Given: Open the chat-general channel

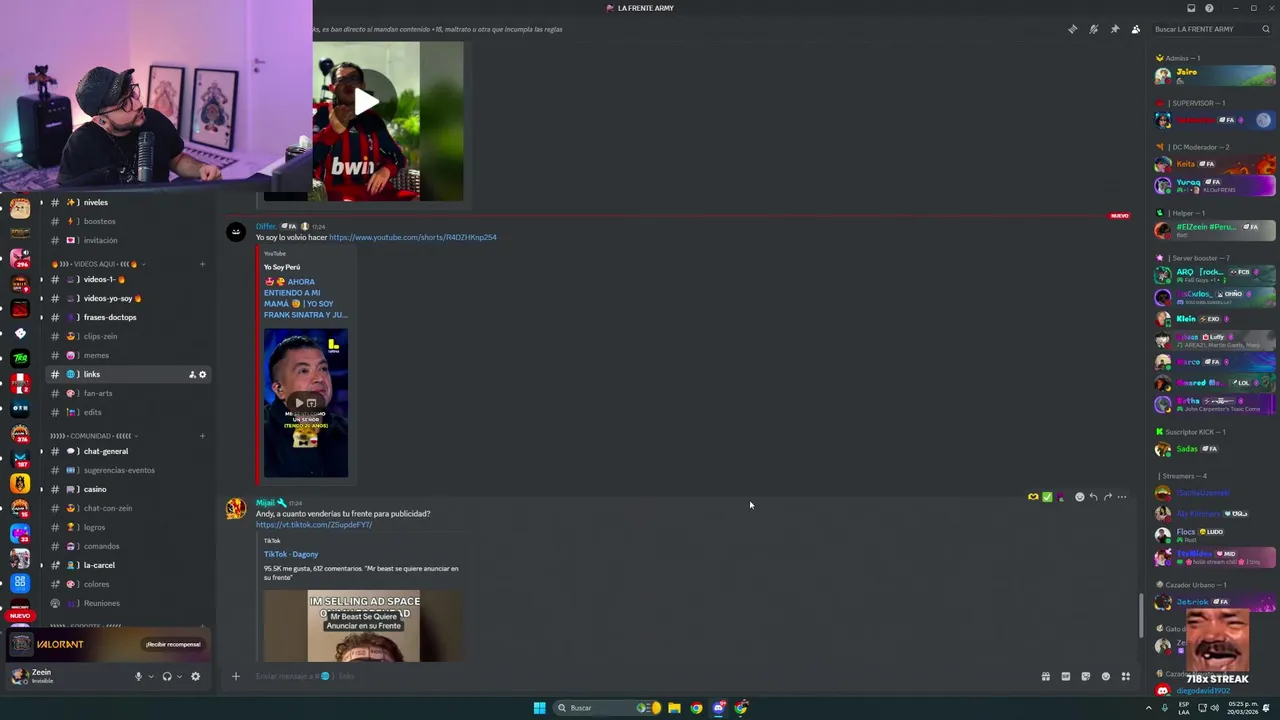Looking at the screenshot, I should click(128, 451).
